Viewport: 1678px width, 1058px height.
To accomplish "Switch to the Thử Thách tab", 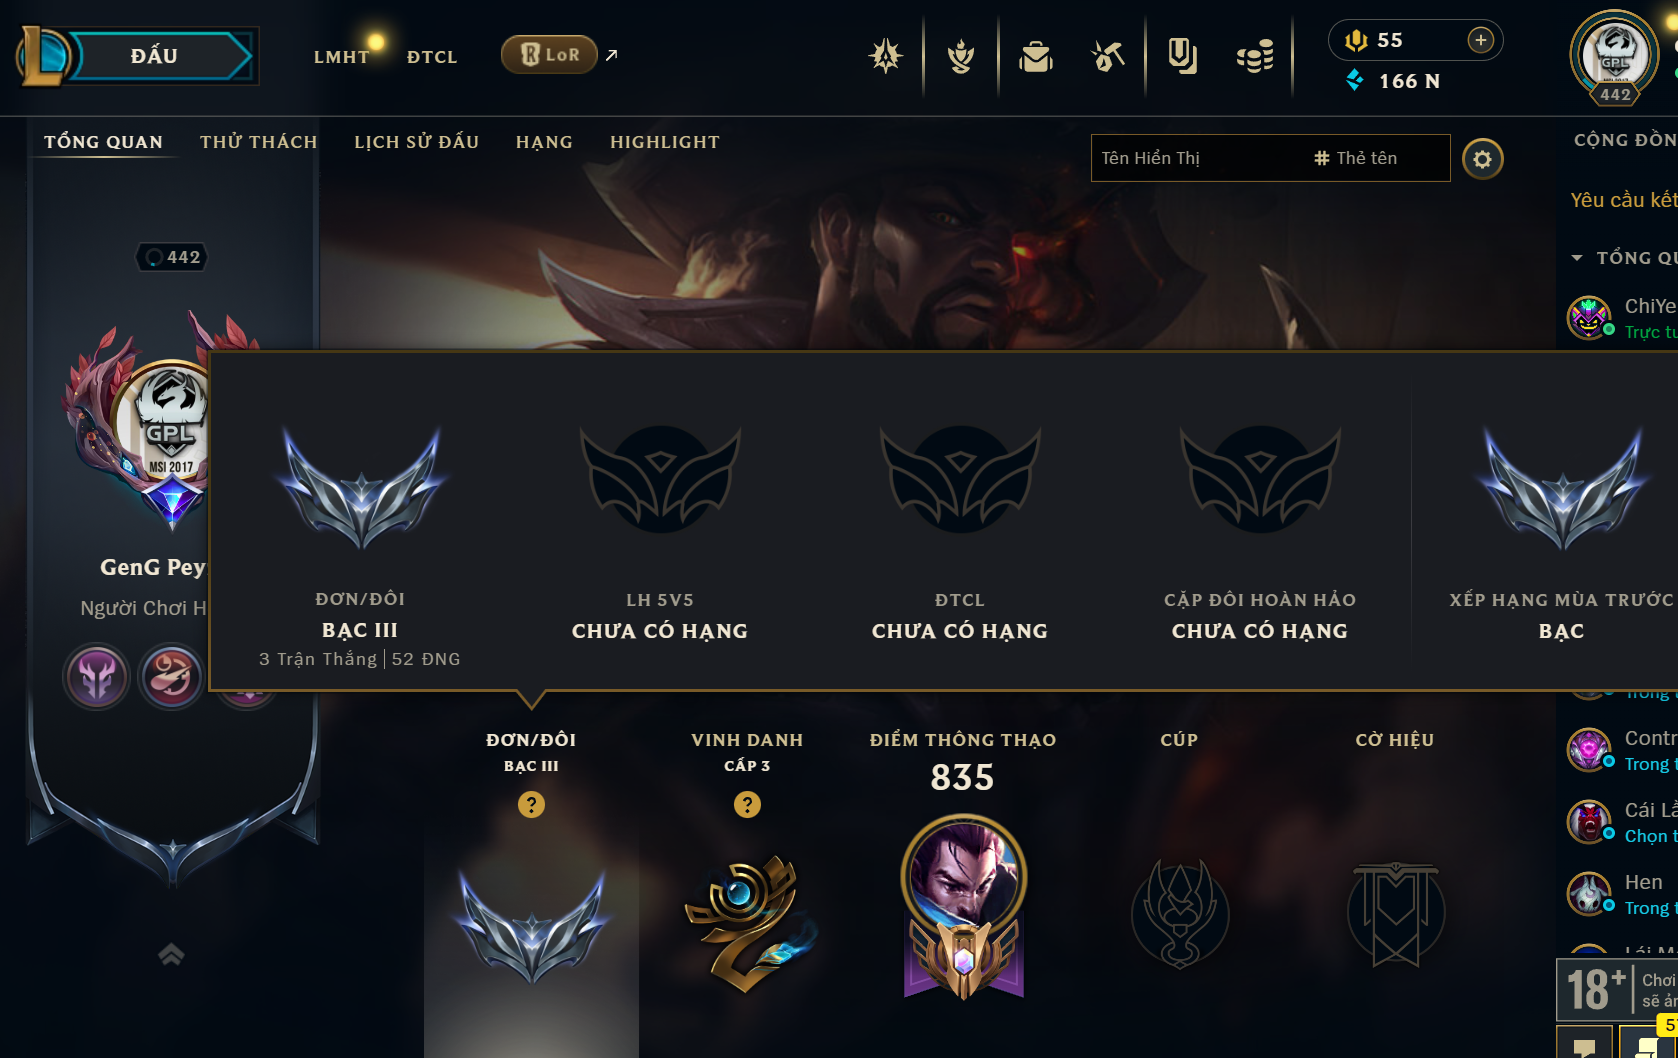I will pos(258,142).
